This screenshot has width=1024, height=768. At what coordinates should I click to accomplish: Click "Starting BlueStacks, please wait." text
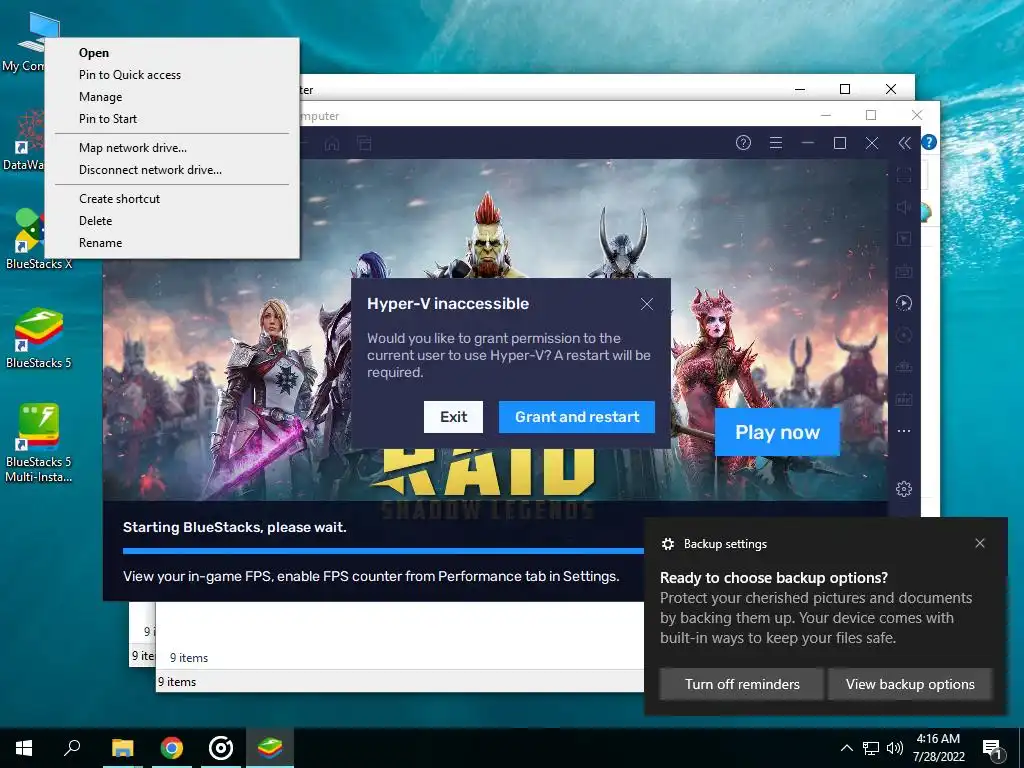click(234, 528)
